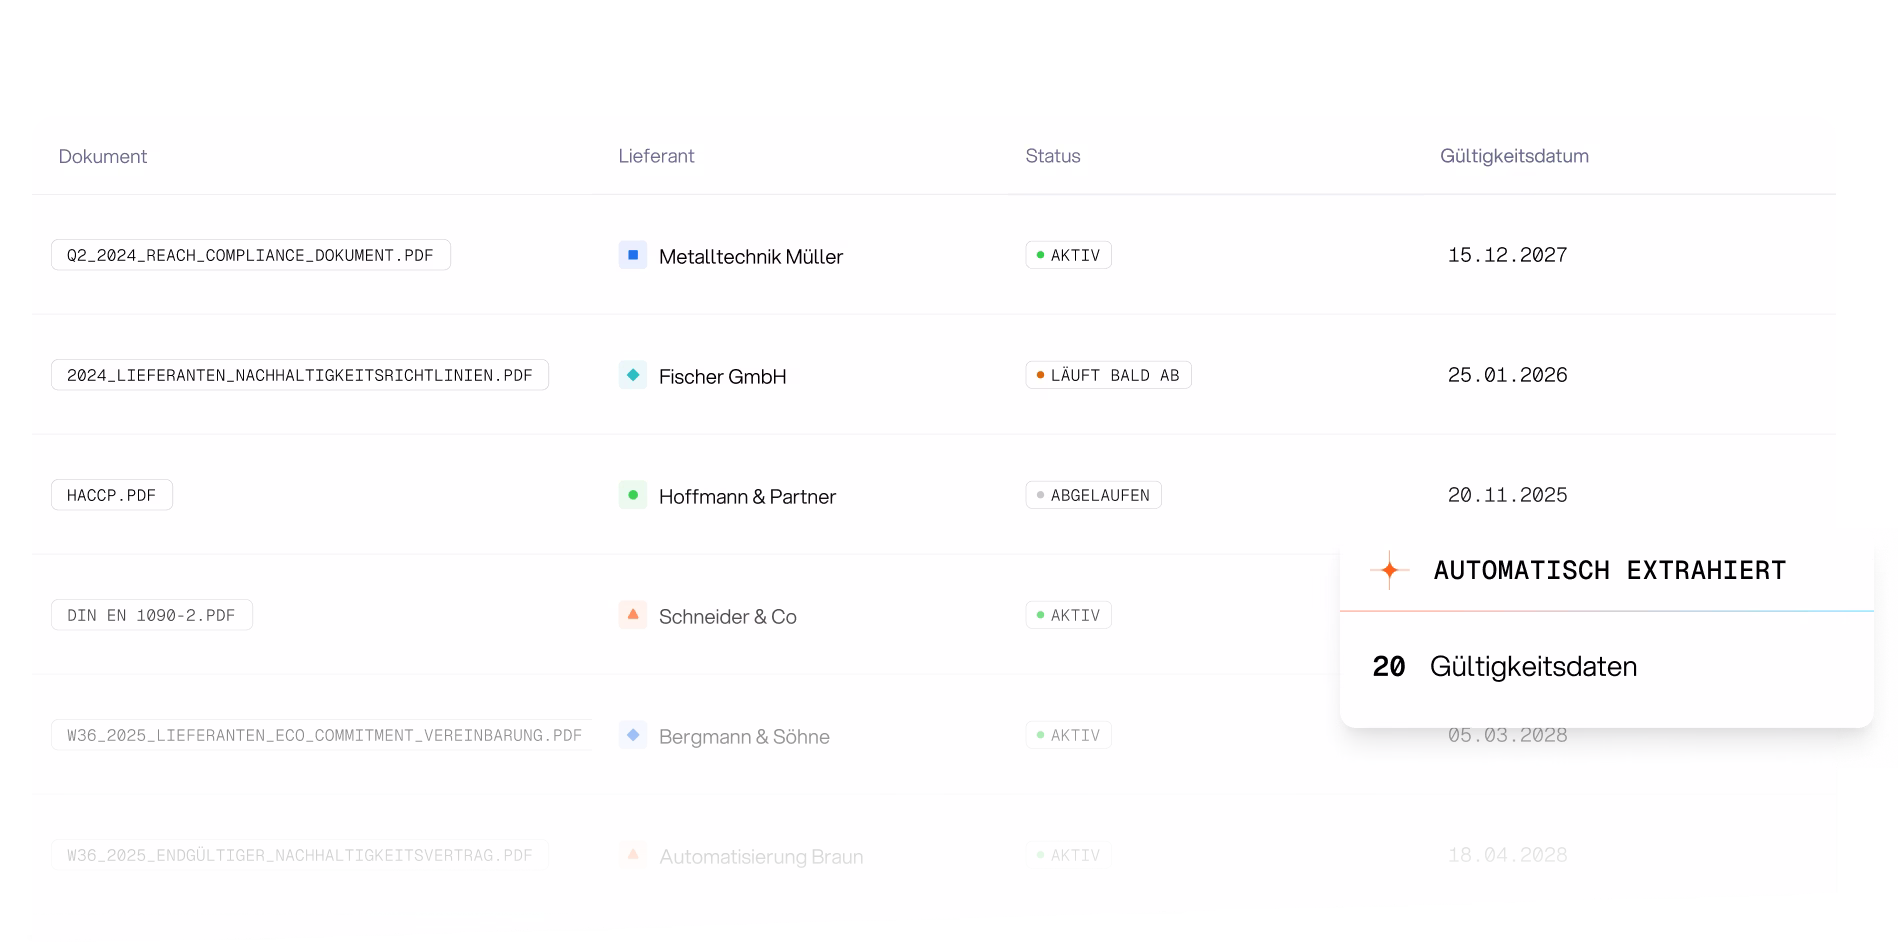Image resolution: width=1898 pixels, height=942 pixels.
Task: Select the DIN EN 1090-2.PDF document
Action: [152, 615]
